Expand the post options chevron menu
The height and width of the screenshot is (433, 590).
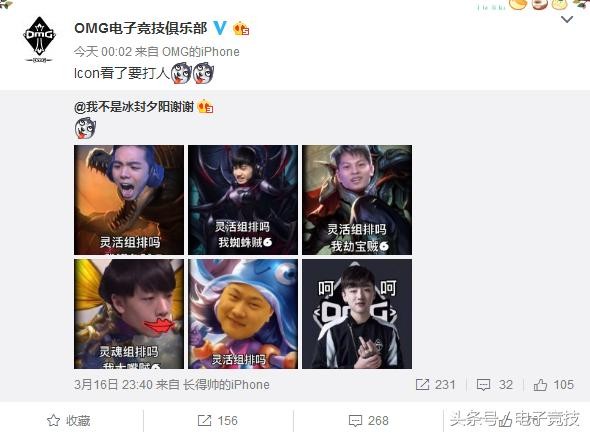tap(567, 19)
